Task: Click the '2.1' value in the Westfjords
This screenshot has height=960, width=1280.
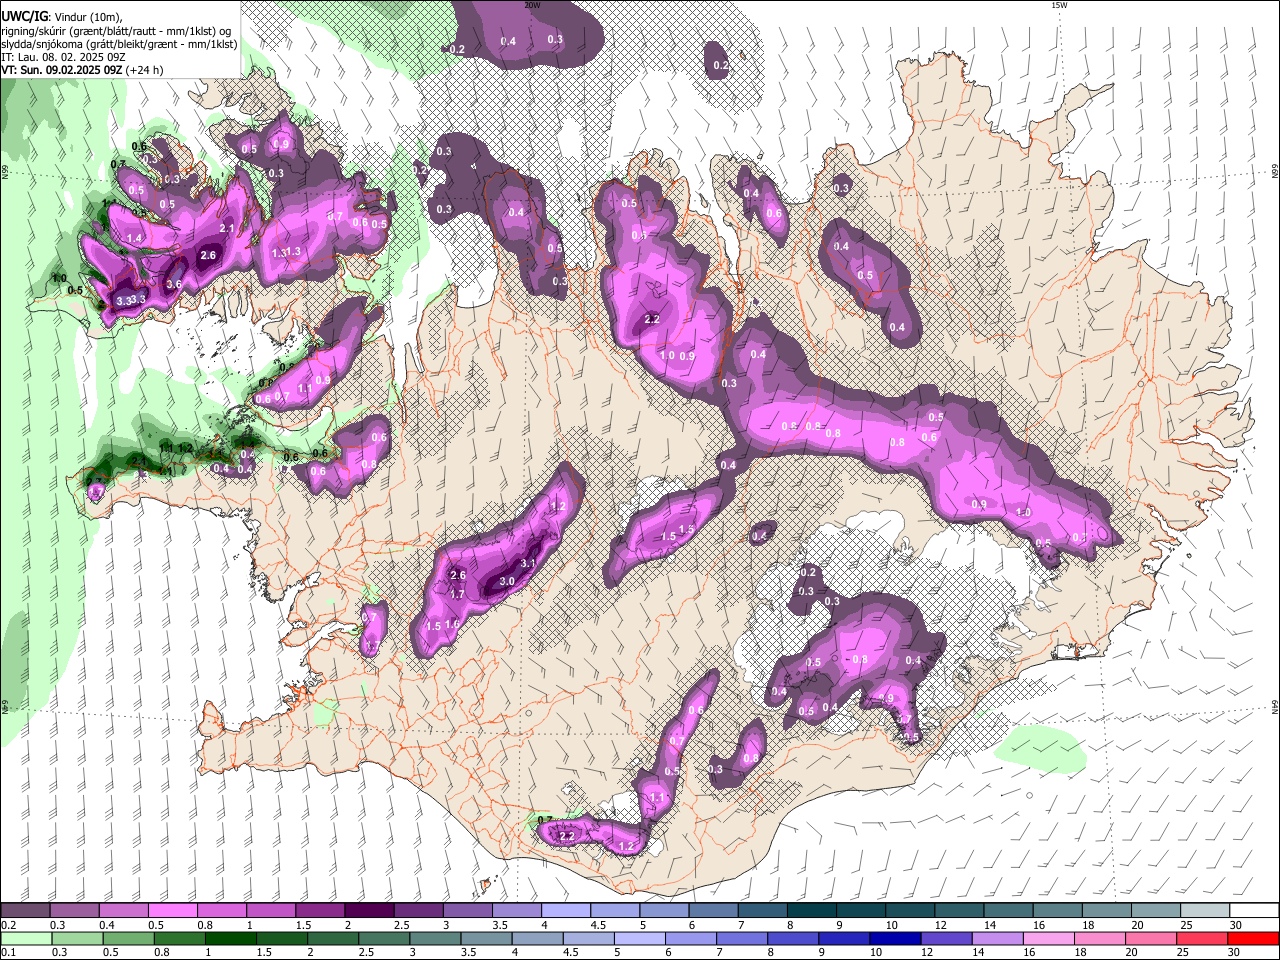Action: point(227,229)
